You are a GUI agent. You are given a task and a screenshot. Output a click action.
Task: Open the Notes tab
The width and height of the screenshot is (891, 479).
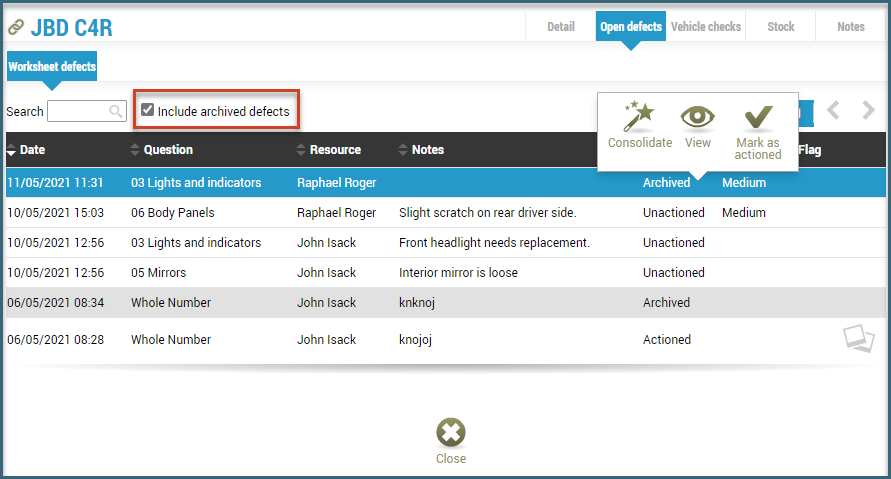point(851,27)
